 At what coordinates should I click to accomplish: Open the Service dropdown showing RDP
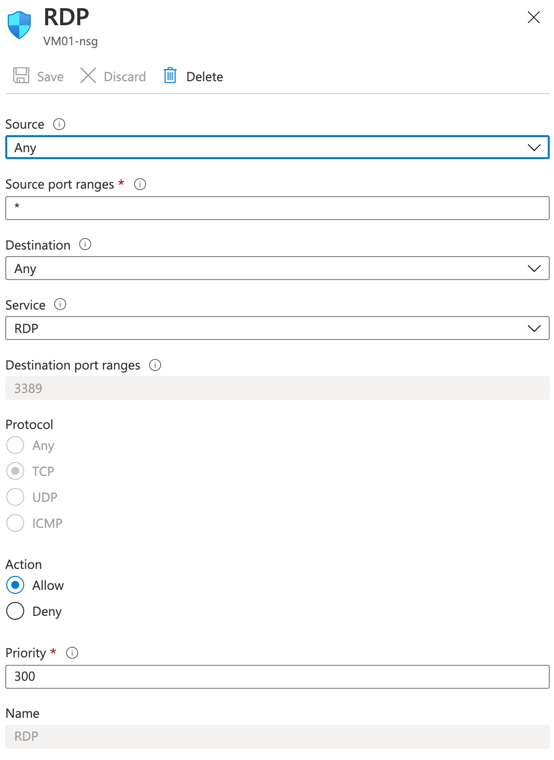pyautogui.click(x=277, y=328)
